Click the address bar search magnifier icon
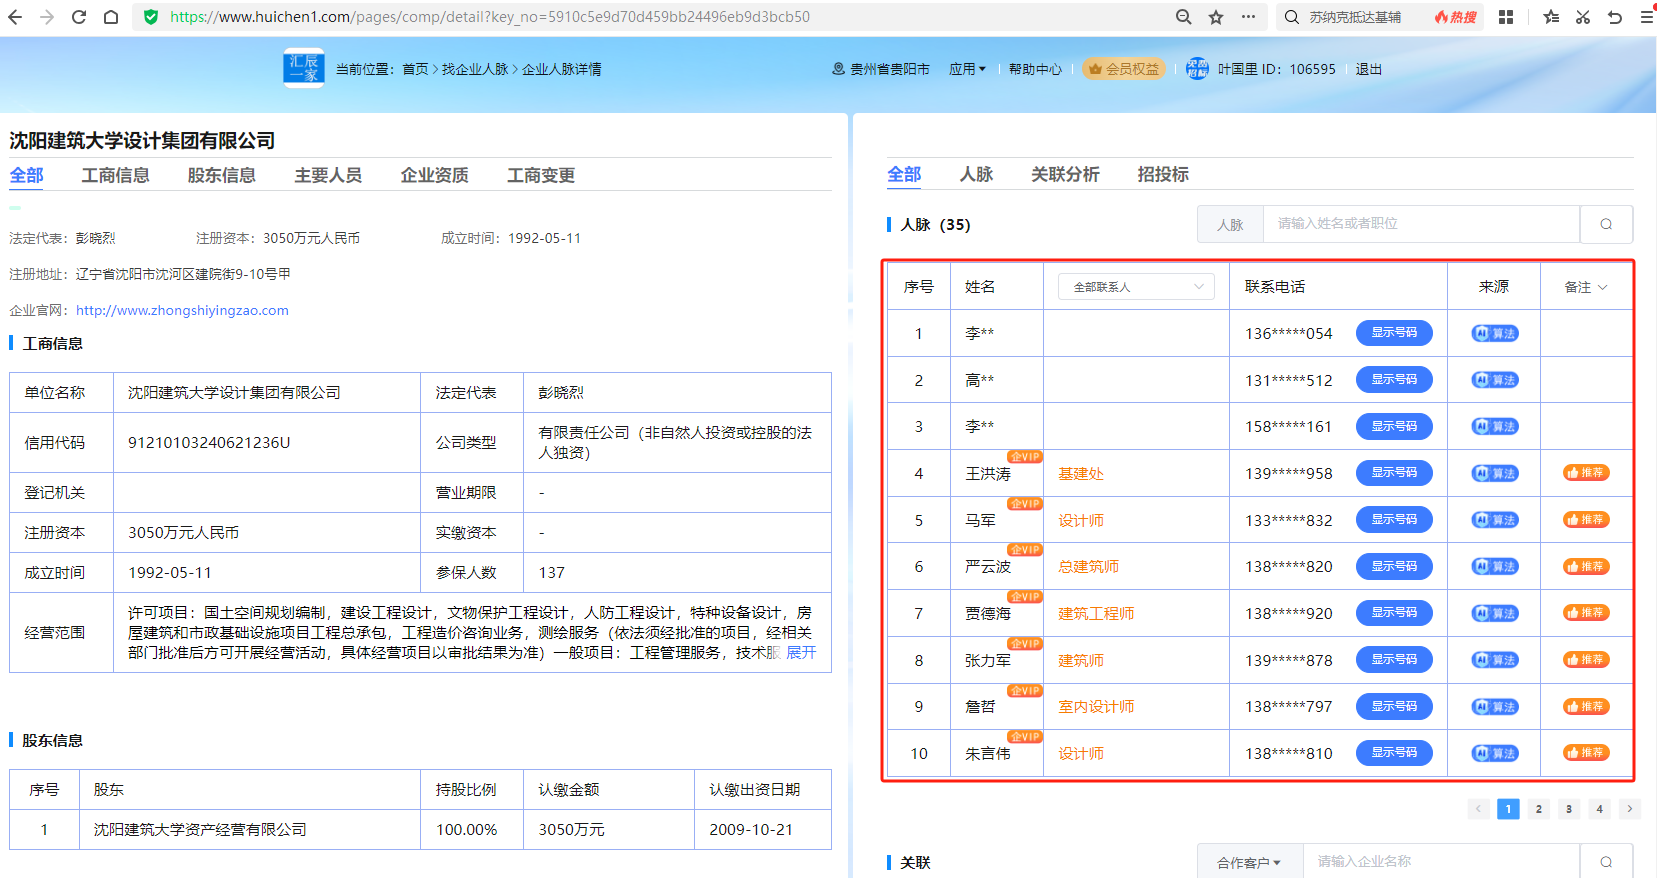Viewport: 1657px width, 878px height. coord(1184,17)
